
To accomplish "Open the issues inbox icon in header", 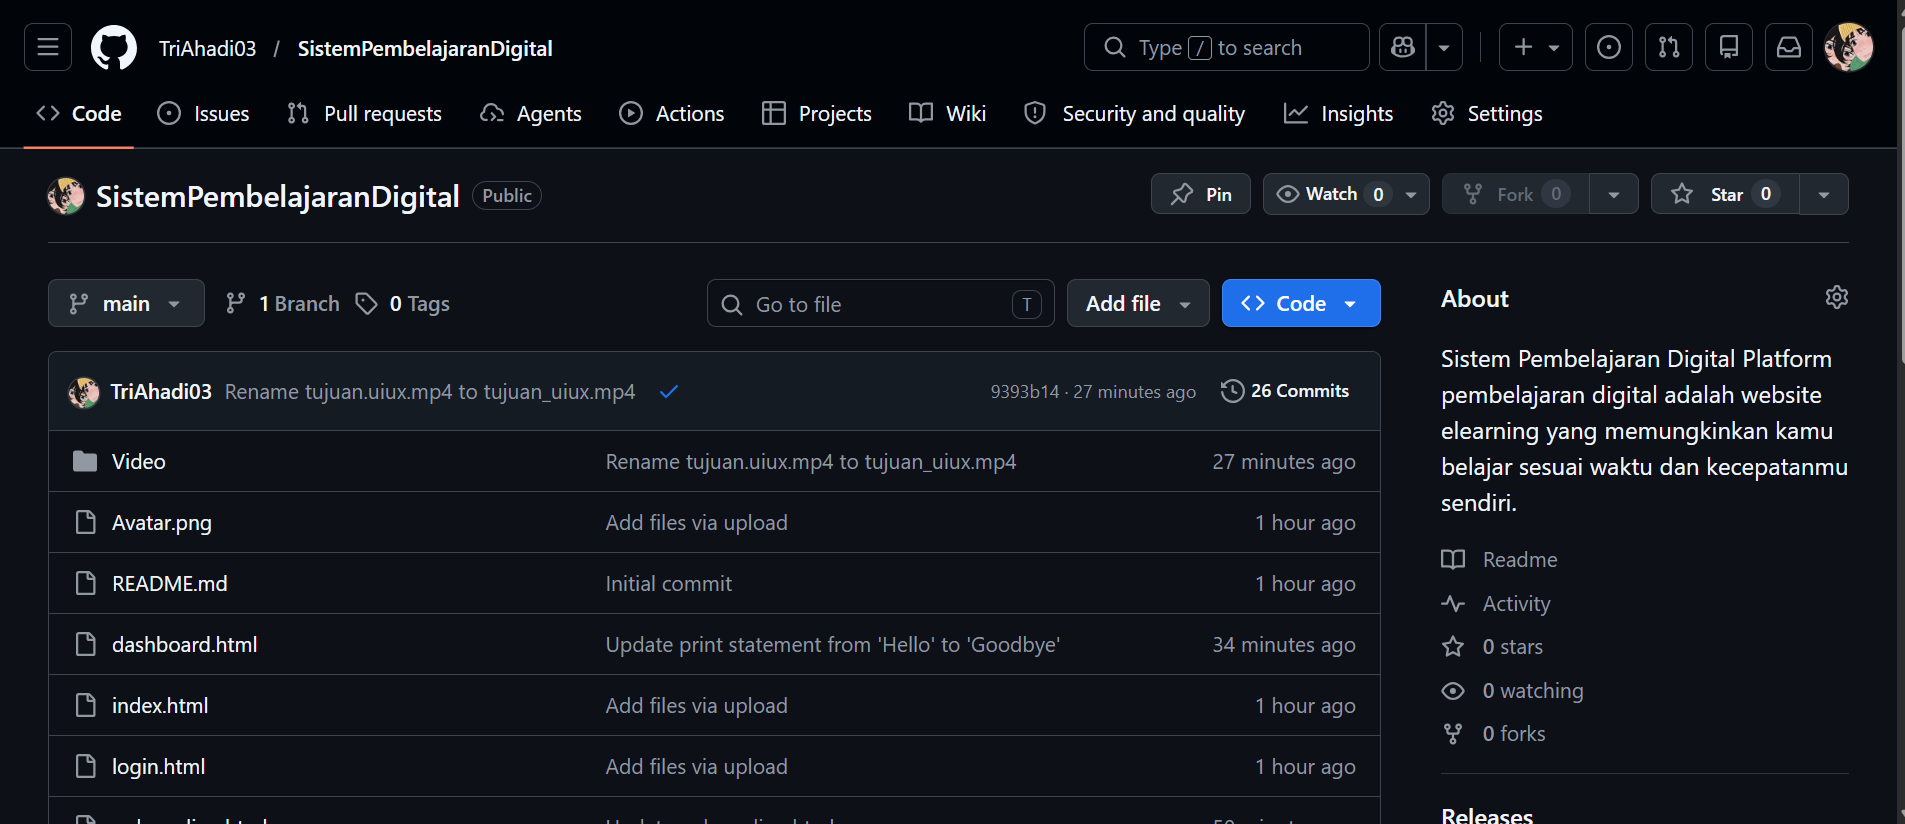I will coord(1609,47).
